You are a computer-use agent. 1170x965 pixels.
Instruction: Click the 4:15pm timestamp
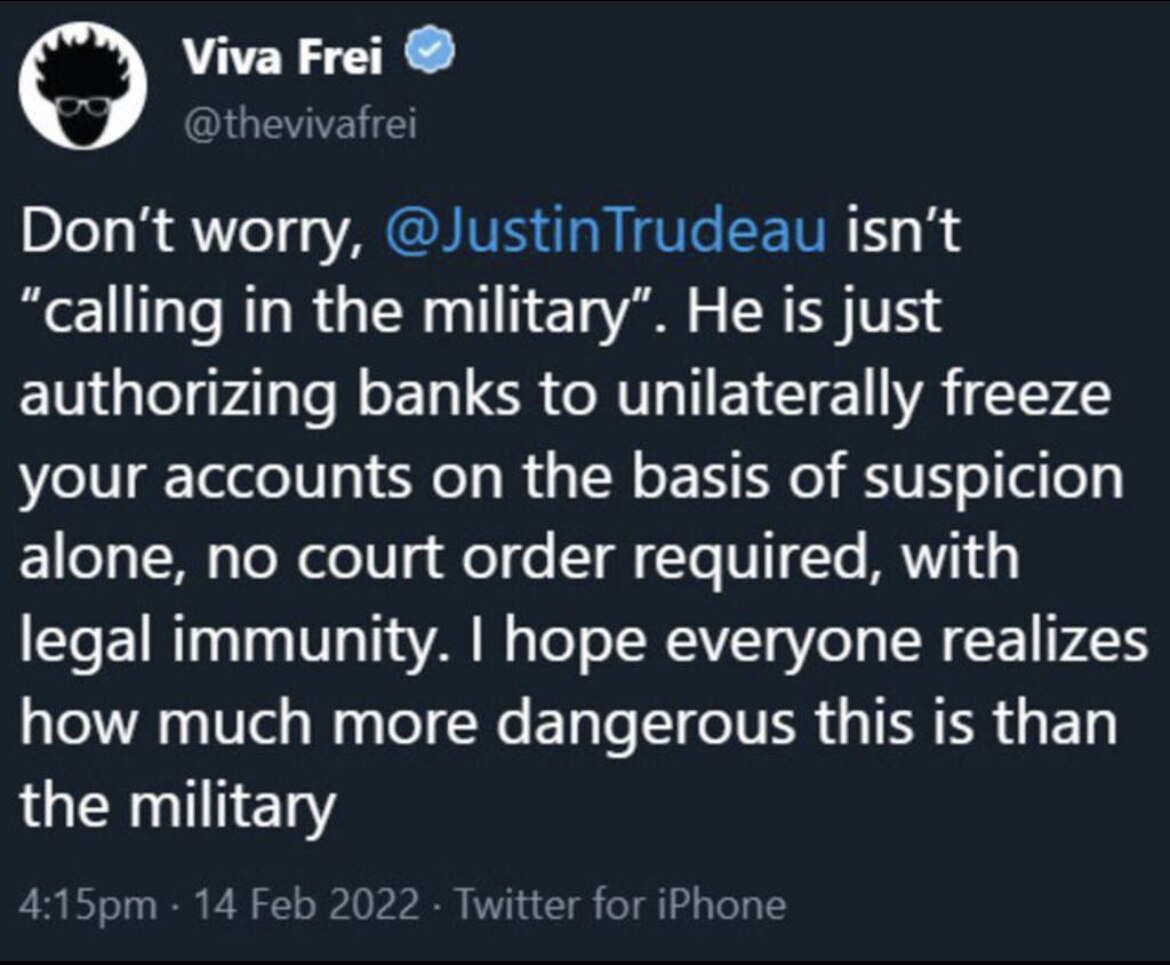89,905
